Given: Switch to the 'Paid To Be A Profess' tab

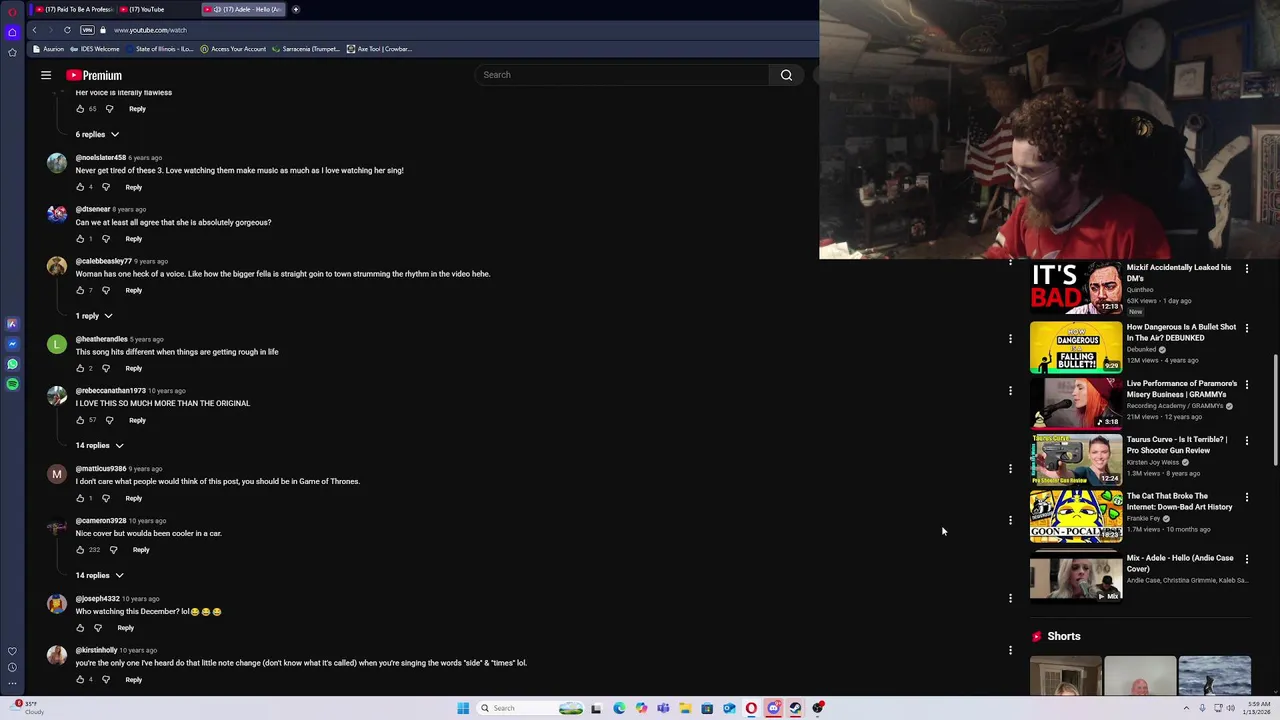Looking at the screenshot, I should click(75, 9).
